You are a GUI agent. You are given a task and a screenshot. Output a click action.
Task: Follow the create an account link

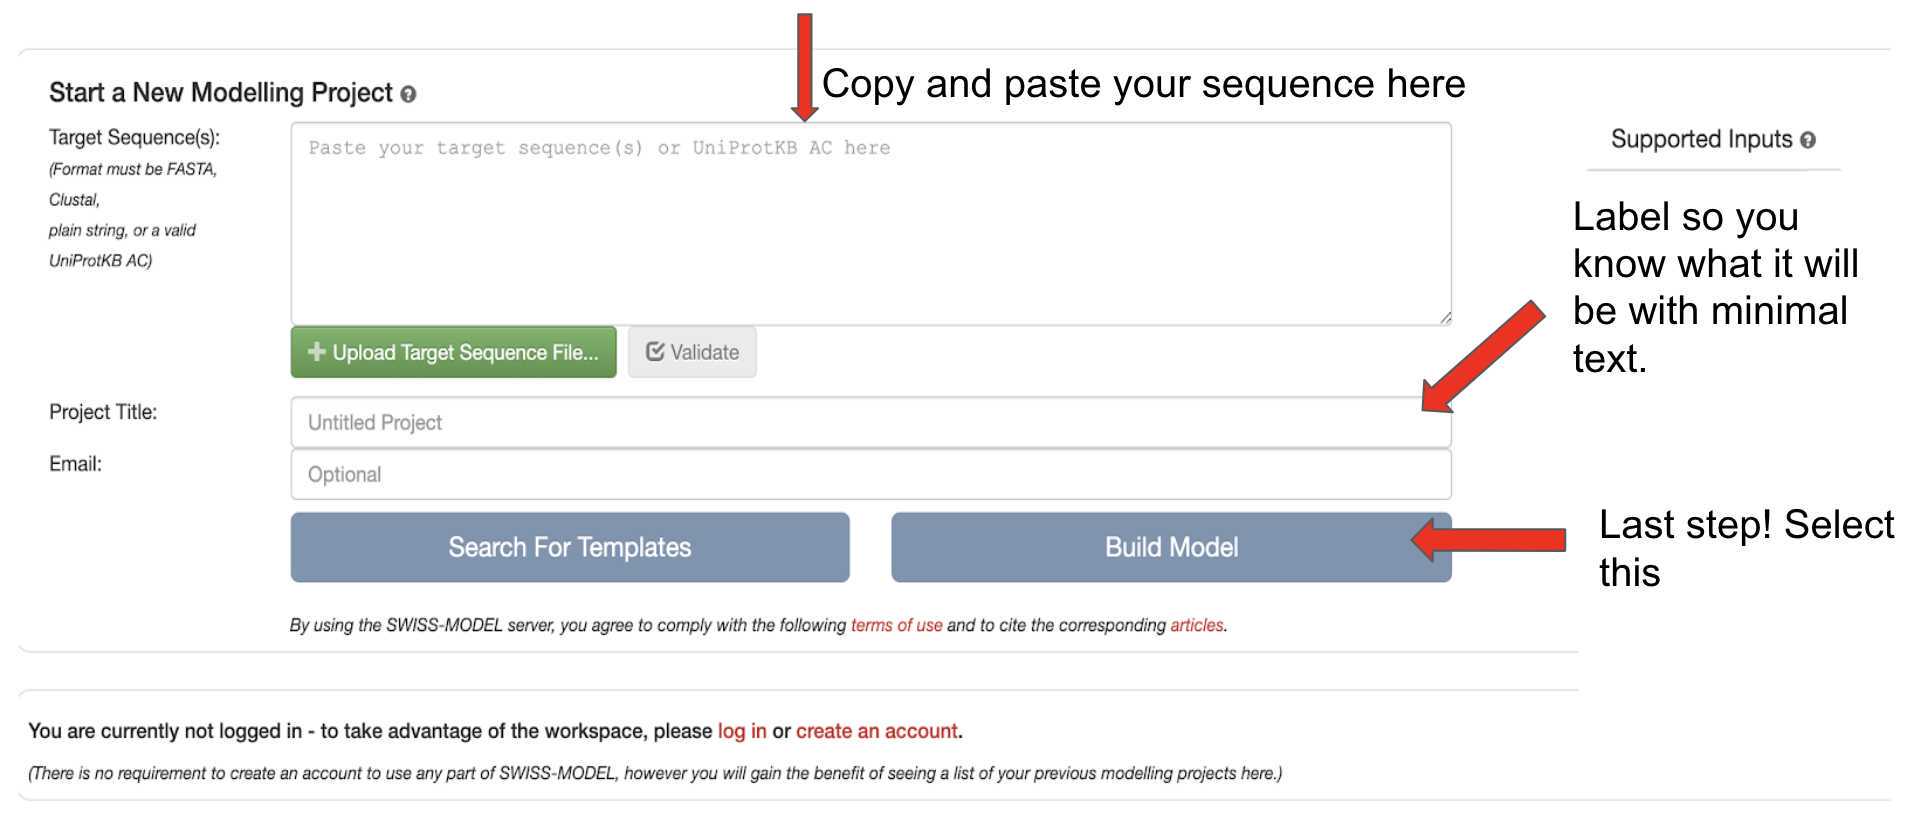coord(877,731)
